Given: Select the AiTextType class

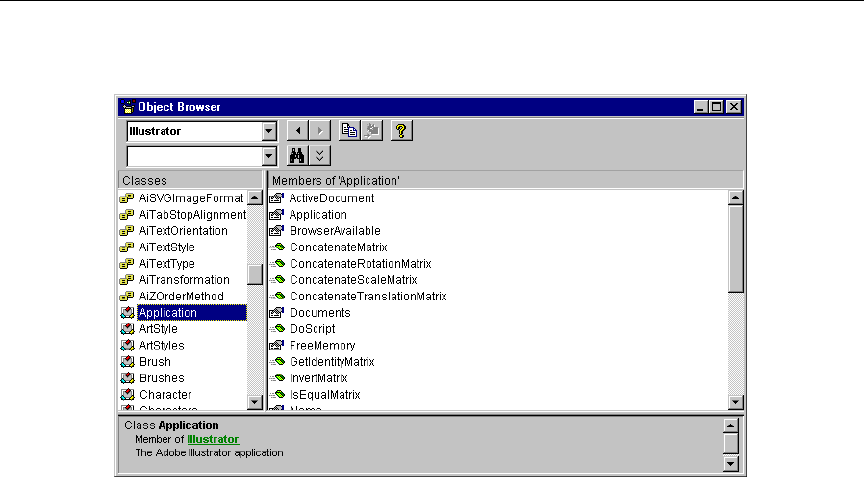Looking at the screenshot, I should point(166,264).
